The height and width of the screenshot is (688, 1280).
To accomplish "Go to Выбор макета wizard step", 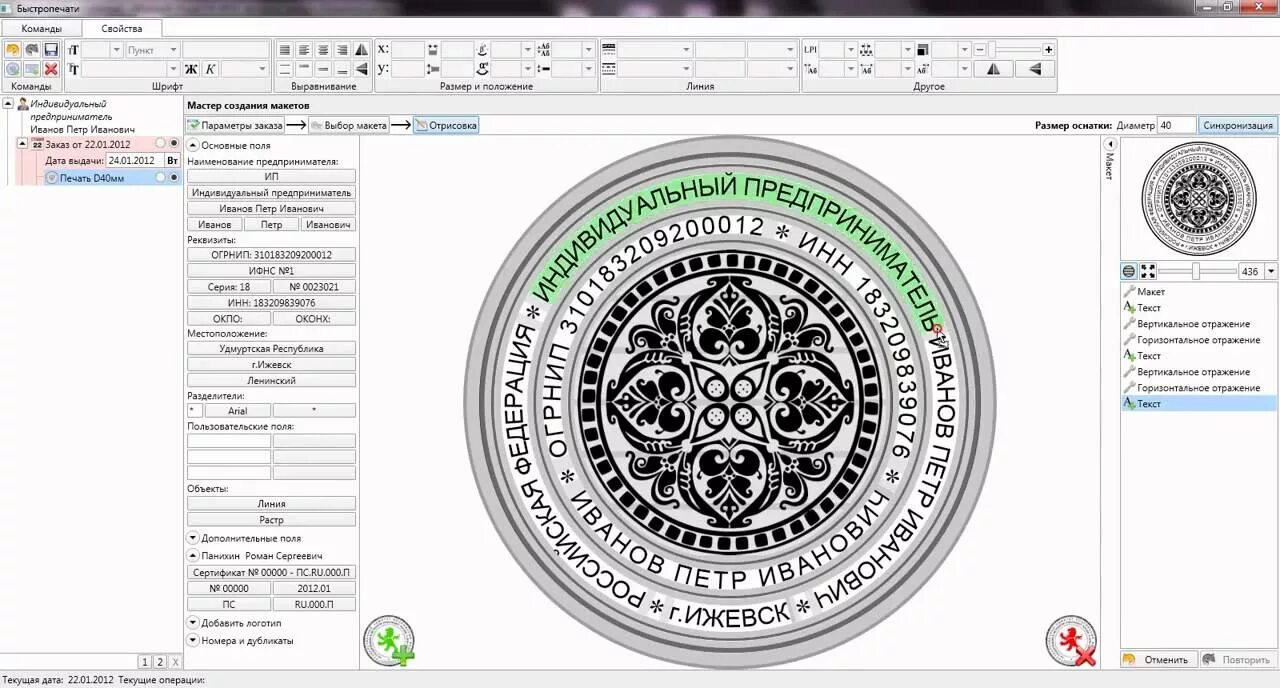I will pos(348,125).
